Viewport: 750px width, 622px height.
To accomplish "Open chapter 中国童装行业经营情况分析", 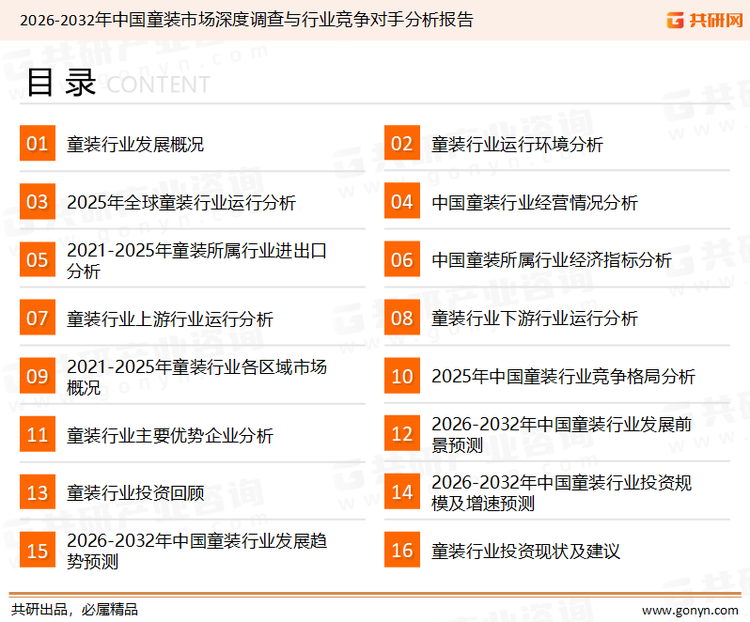I will pos(534,202).
